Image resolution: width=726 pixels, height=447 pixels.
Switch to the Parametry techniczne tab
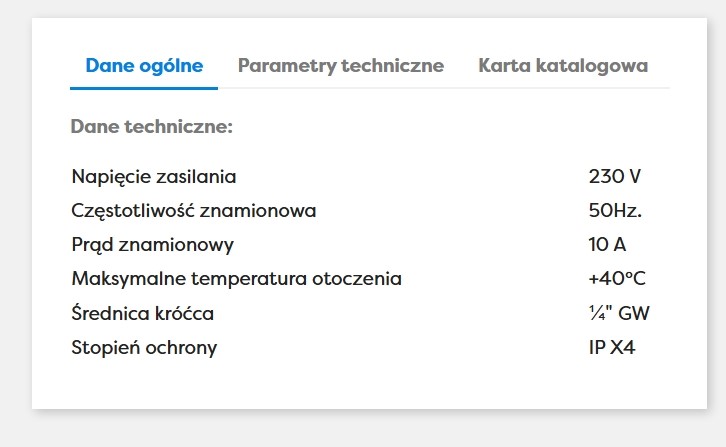(x=341, y=66)
